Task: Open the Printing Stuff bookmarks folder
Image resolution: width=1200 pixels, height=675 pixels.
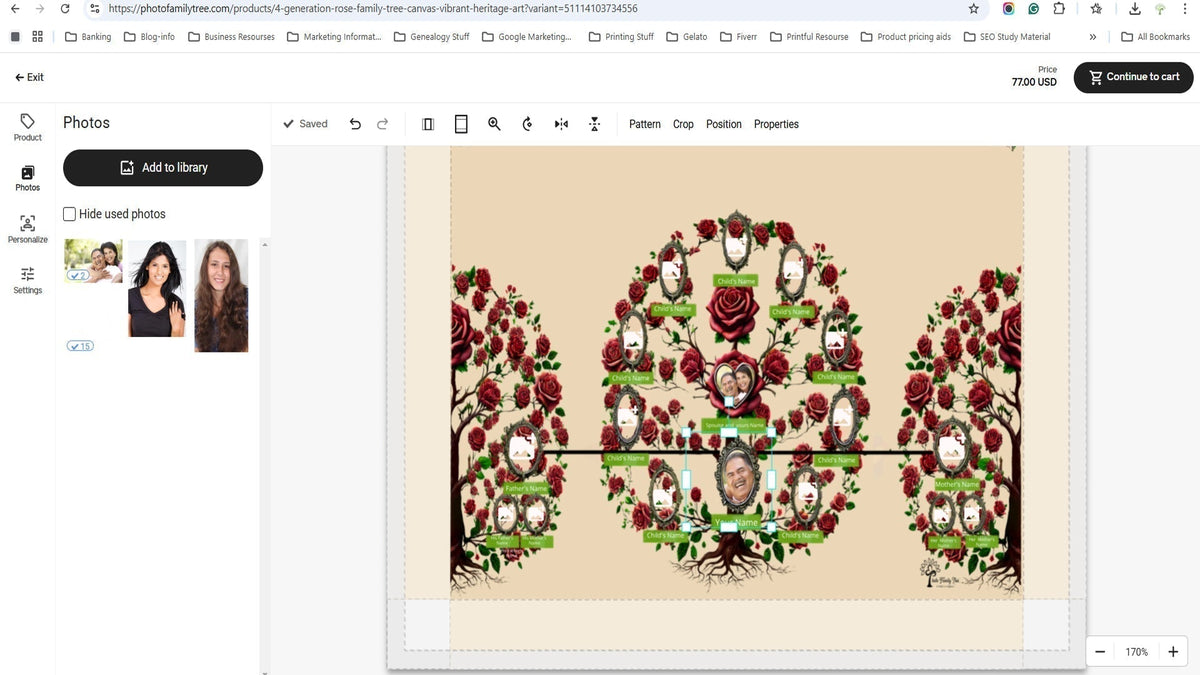Action: (x=621, y=37)
